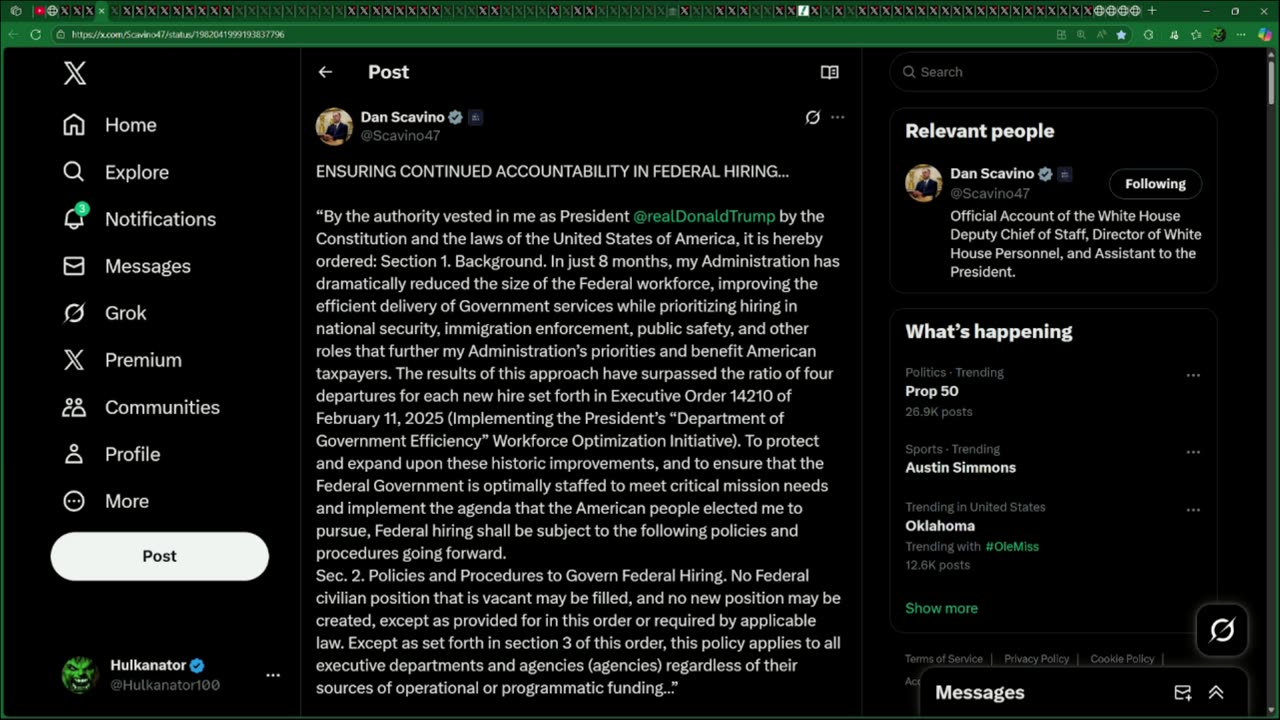
Task: Open Messages in the left navigation
Action: coord(127,266)
